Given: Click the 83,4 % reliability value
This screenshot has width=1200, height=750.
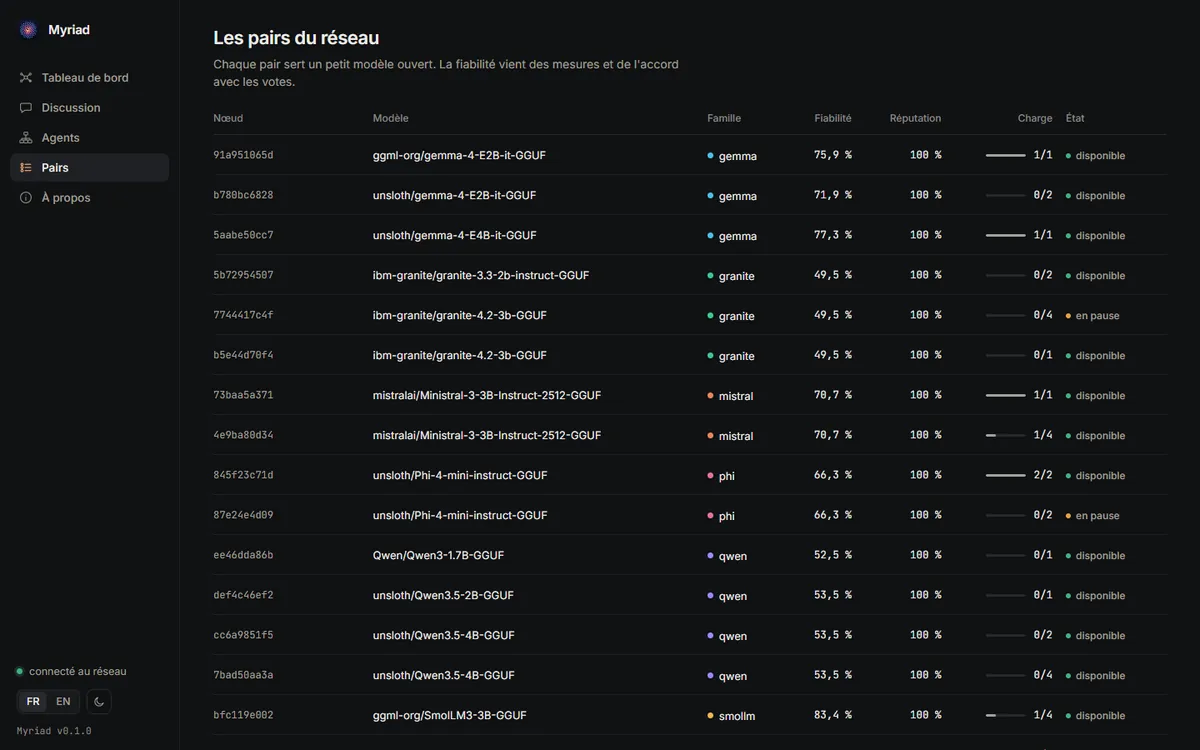Looking at the screenshot, I should point(833,715).
